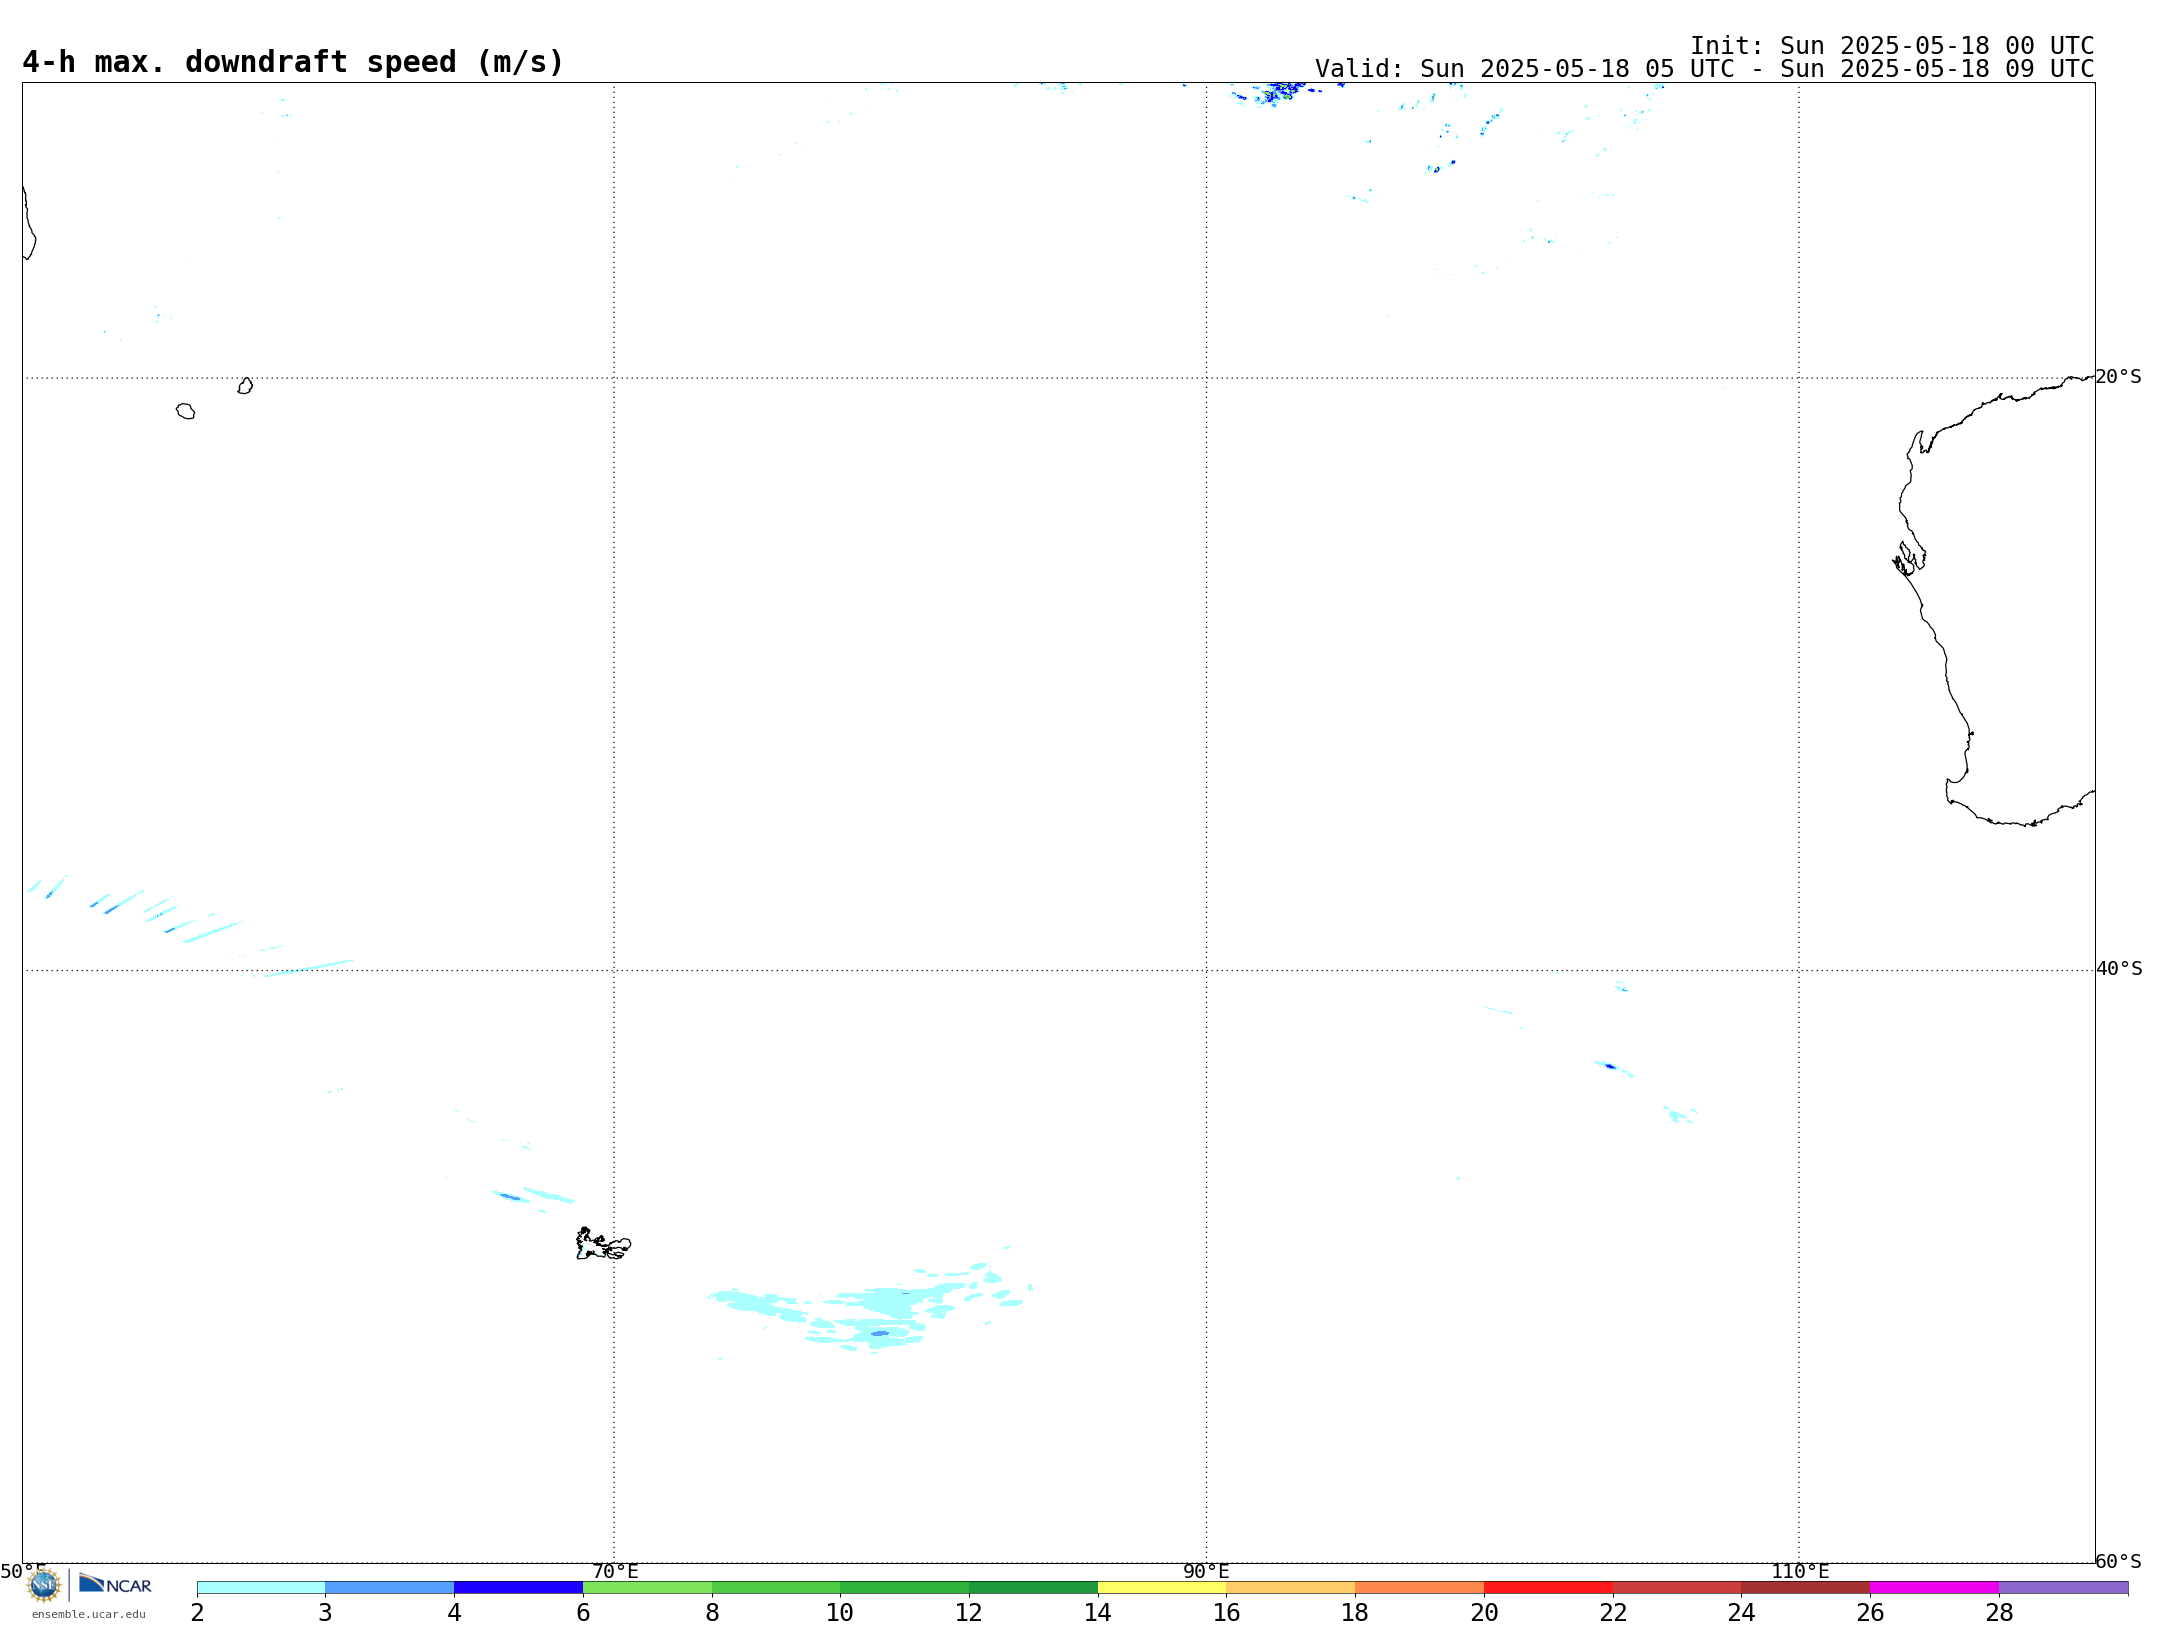Click the colorbar tick label 8

(712, 1612)
